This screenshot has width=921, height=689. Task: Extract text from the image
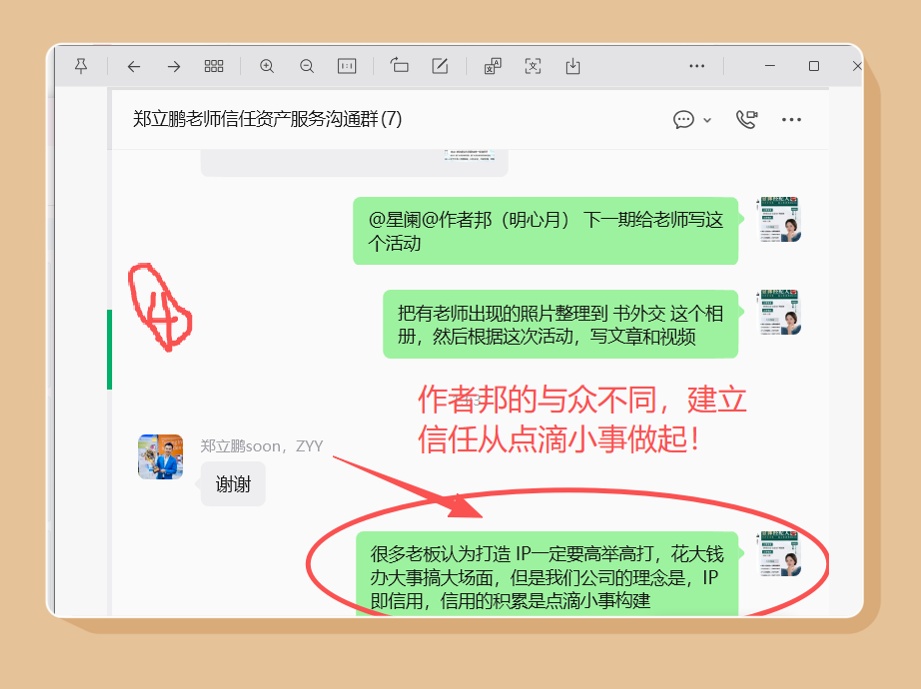tap(533, 66)
